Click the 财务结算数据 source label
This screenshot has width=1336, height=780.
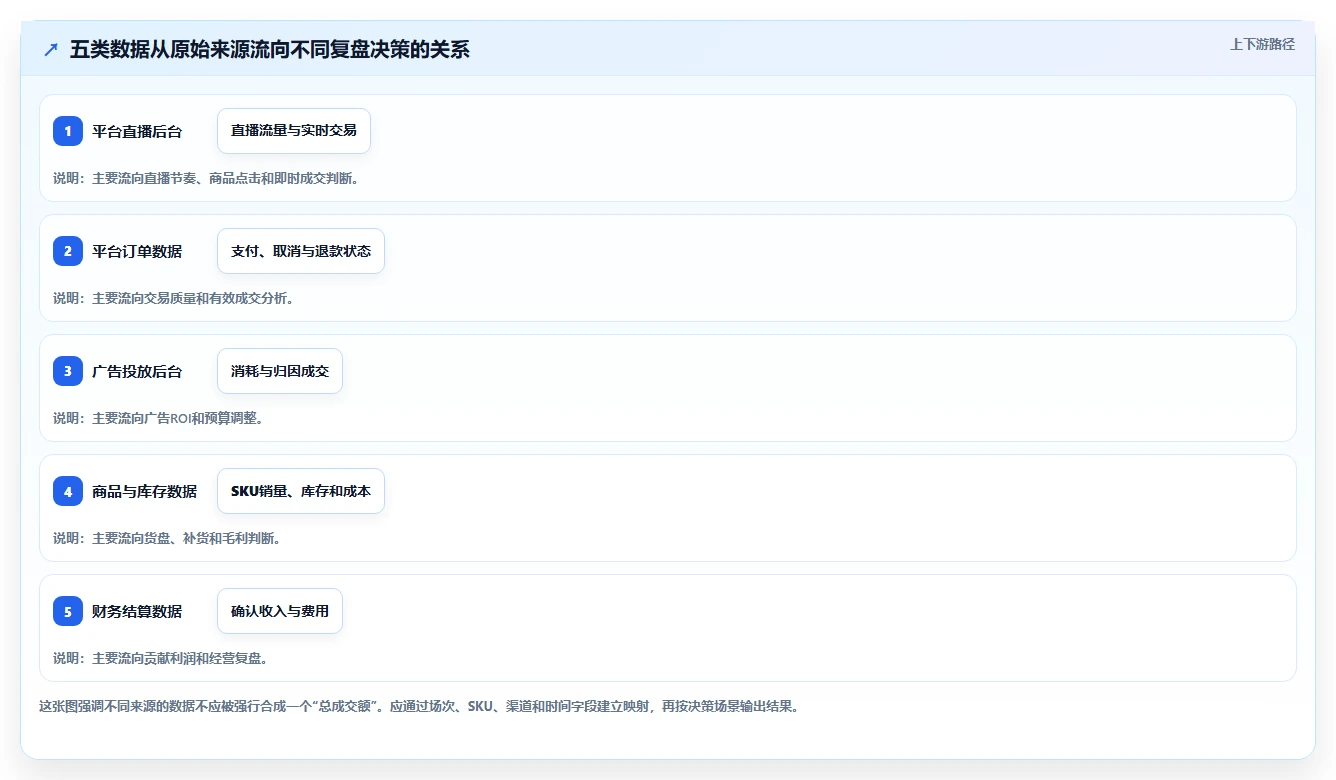(x=137, y=611)
